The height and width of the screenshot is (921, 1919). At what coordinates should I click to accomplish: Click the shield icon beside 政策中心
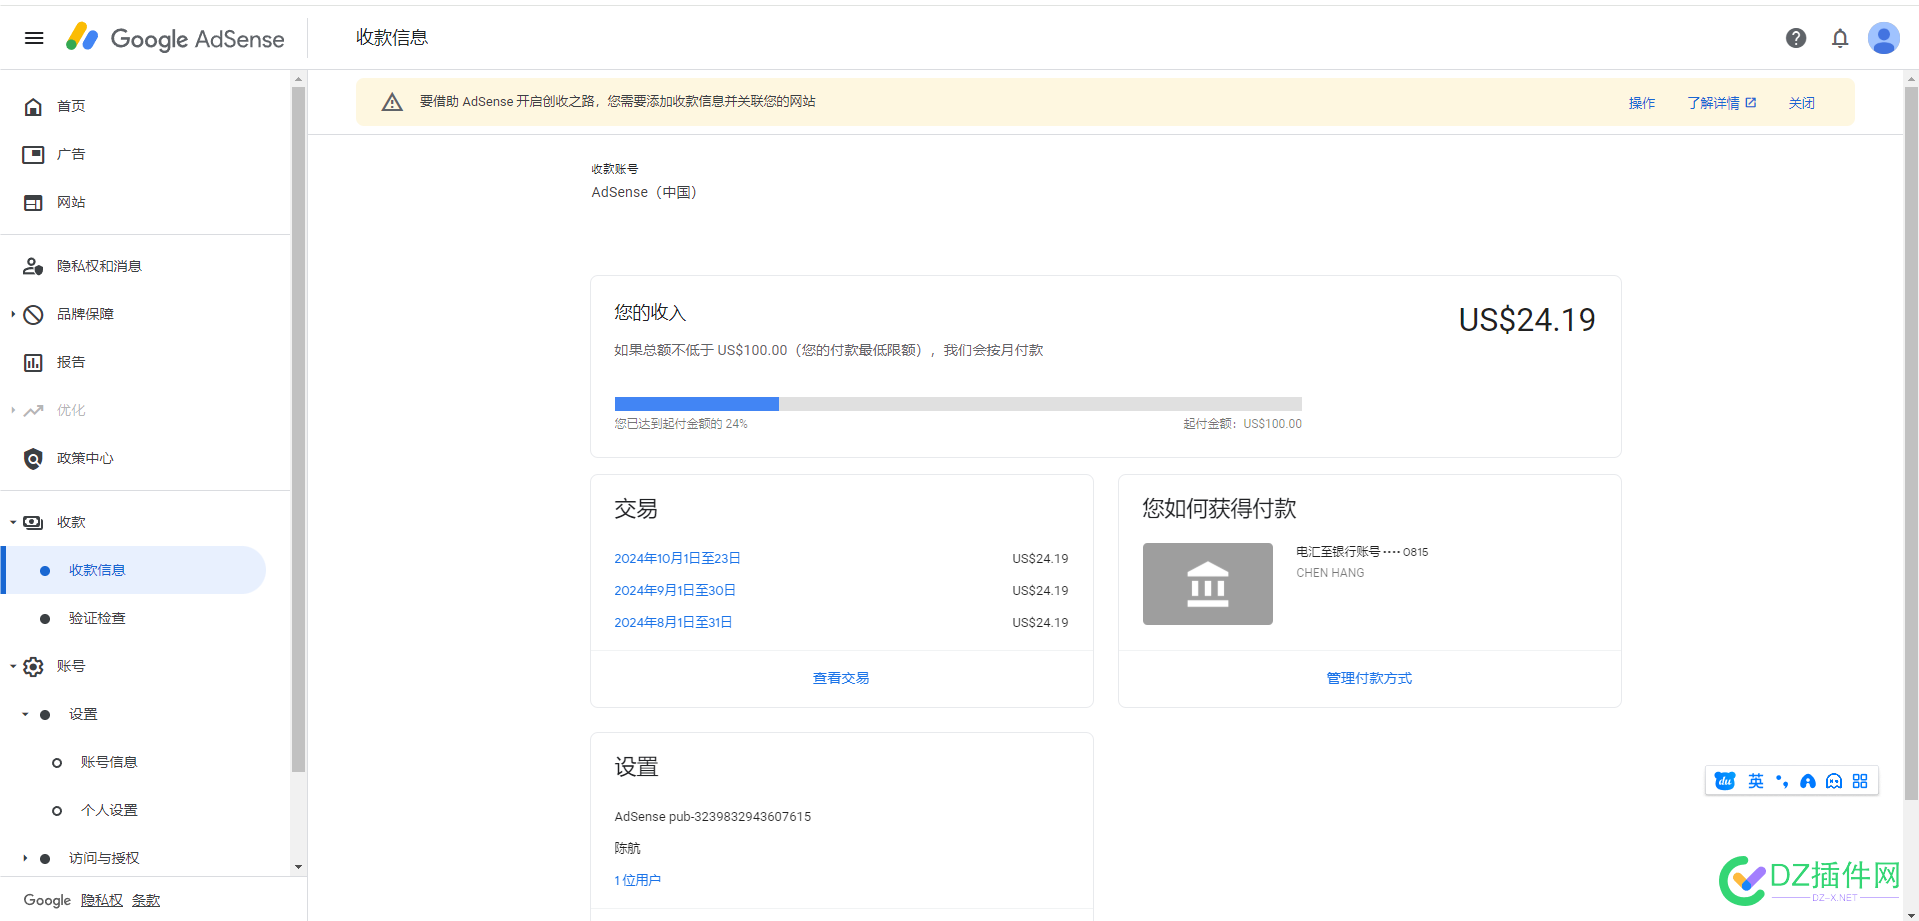[33, 458]
